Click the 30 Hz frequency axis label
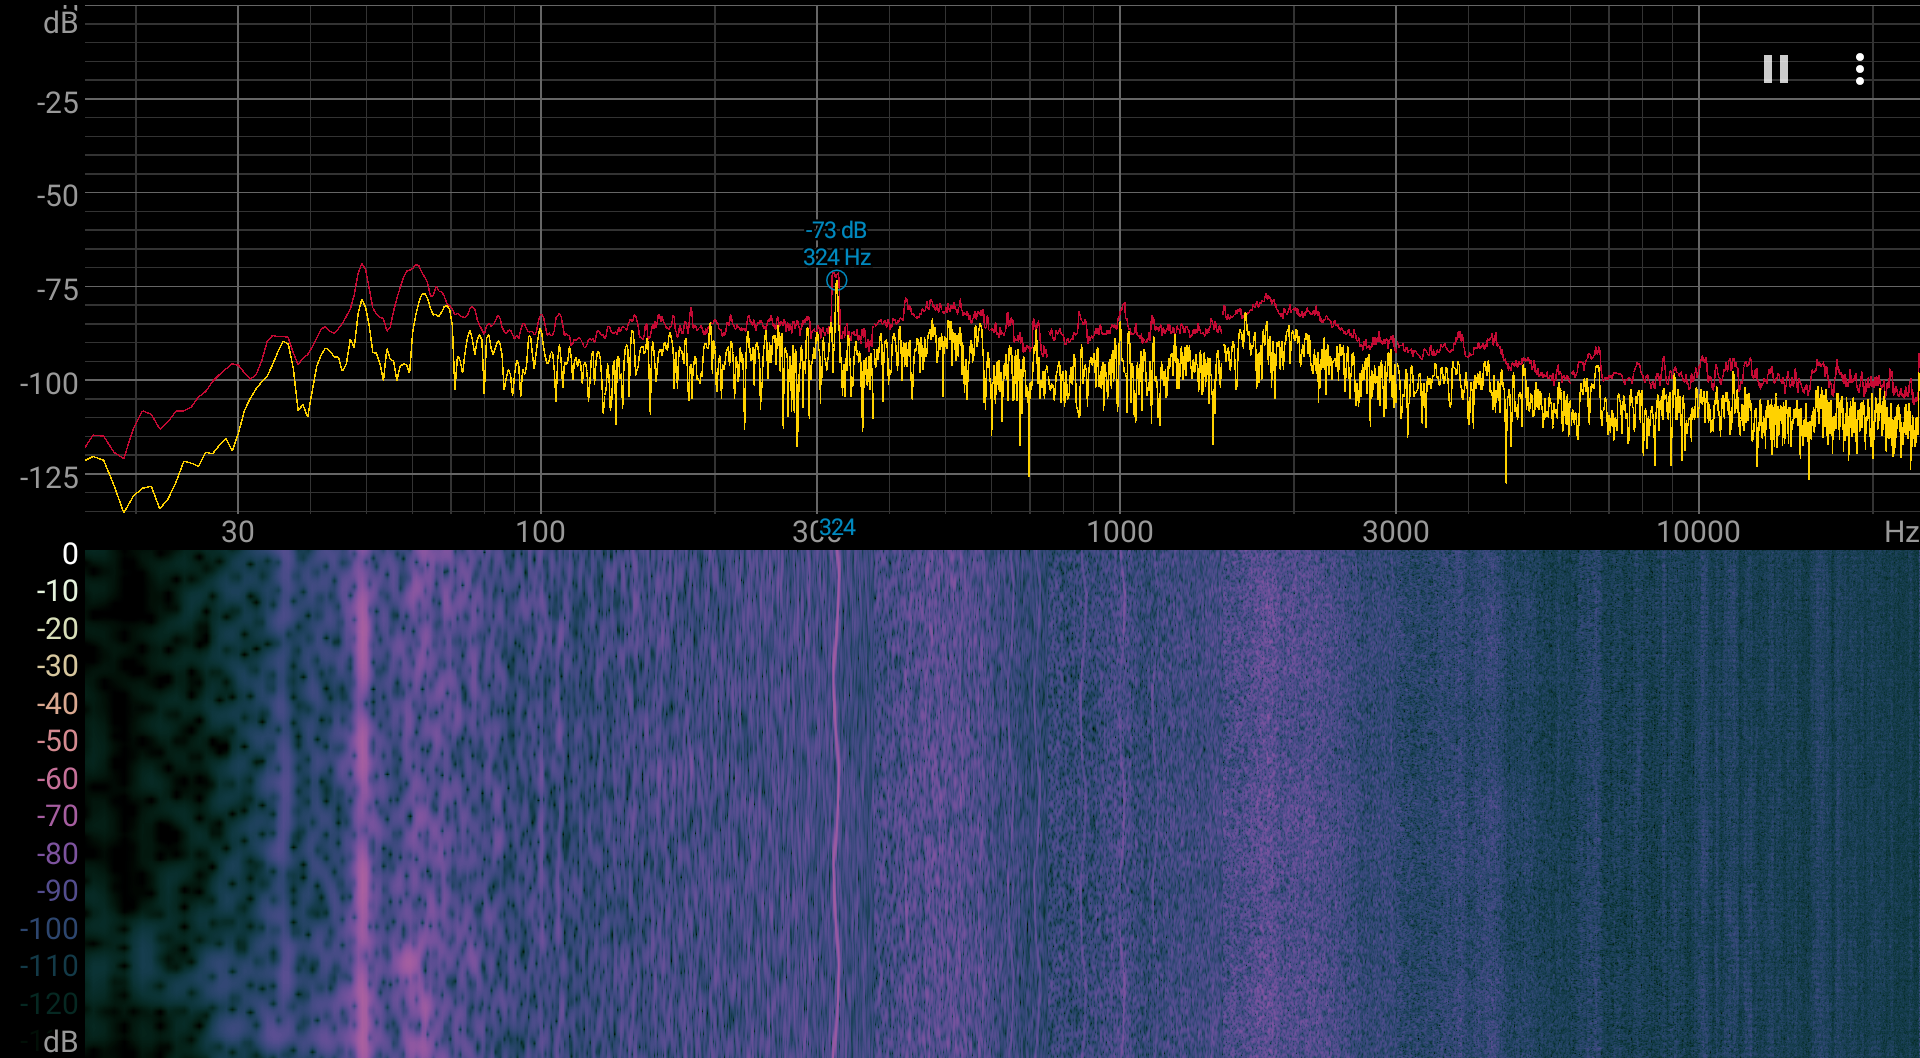The height and width of the screenshot is (1058, 1920). point(237,532)
